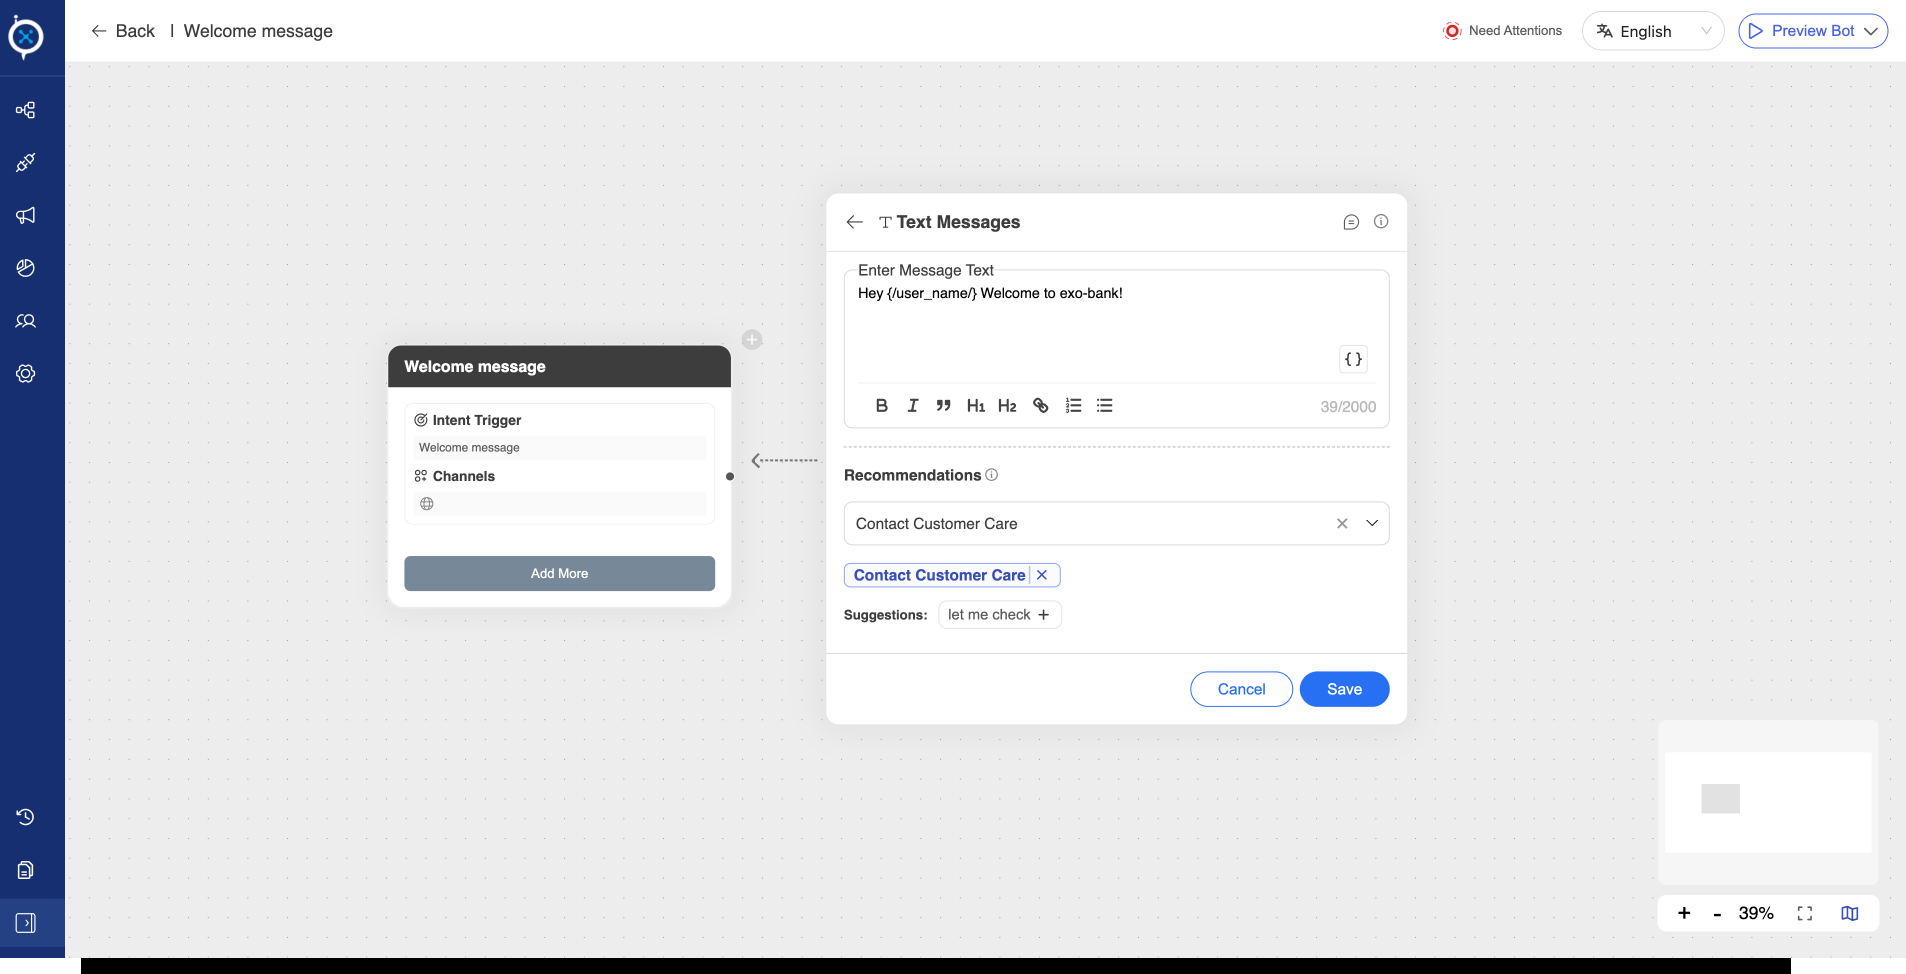Screen dimensions: 1906x974
Task: Open the comment icon in Text Messages header
Action: 1351,222
